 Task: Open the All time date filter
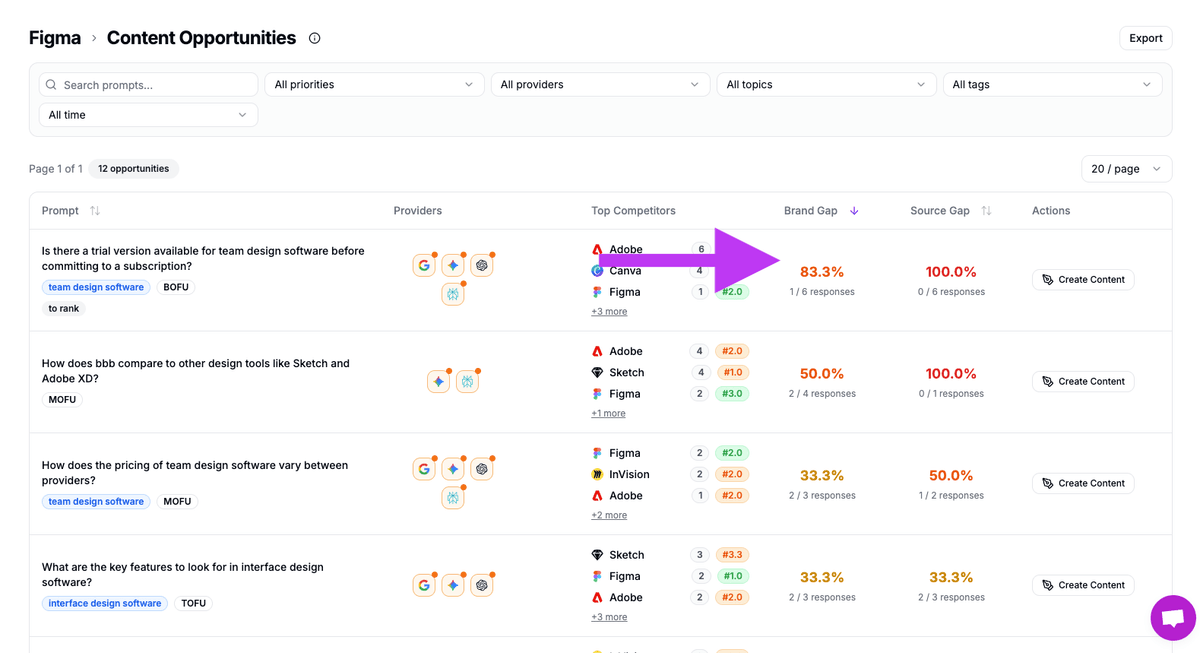(x=148, y=115)
